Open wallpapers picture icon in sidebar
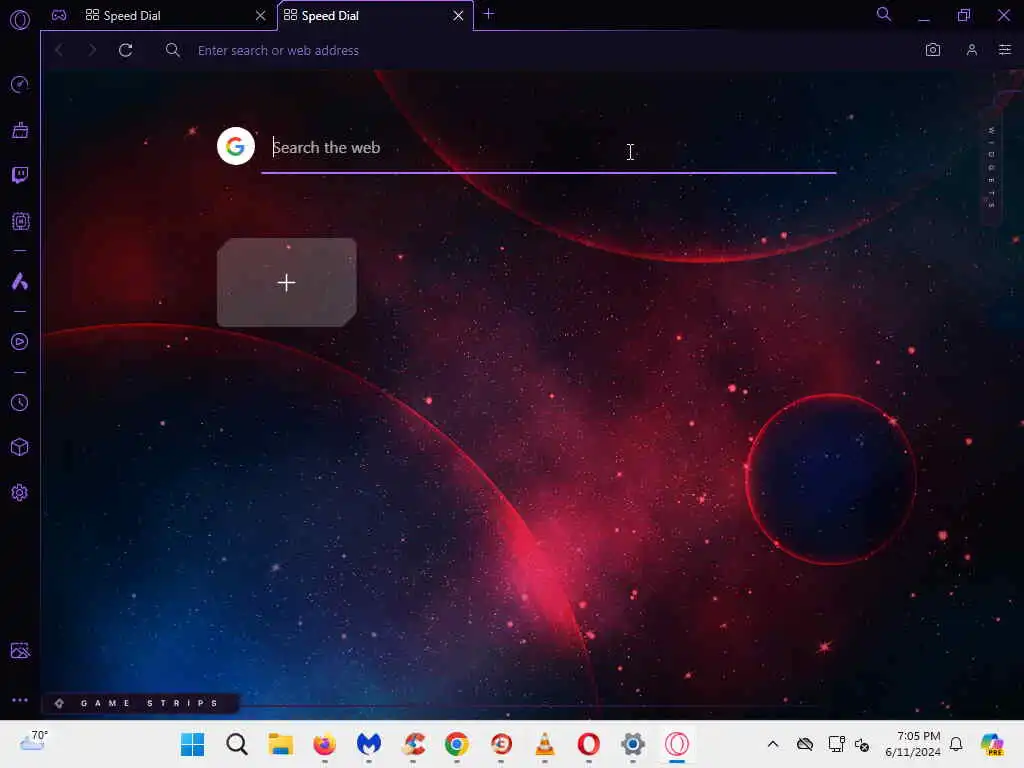The image size is (1024, 768). 20,650
